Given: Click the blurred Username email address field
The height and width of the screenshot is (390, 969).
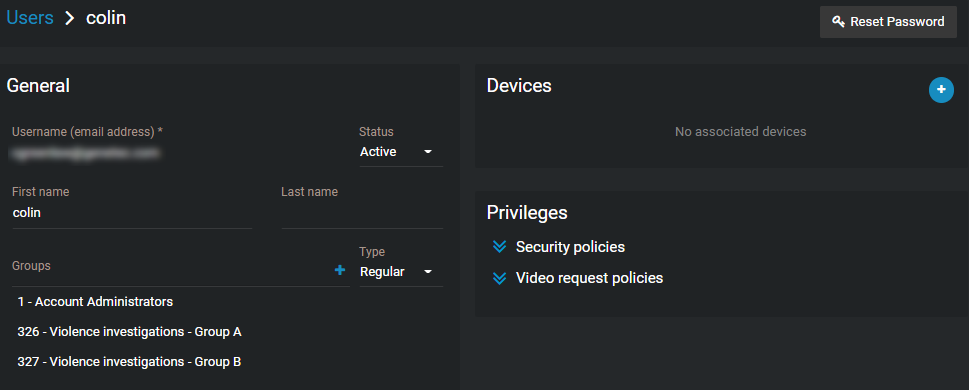Looking at the screenshot, I should 86,152.
